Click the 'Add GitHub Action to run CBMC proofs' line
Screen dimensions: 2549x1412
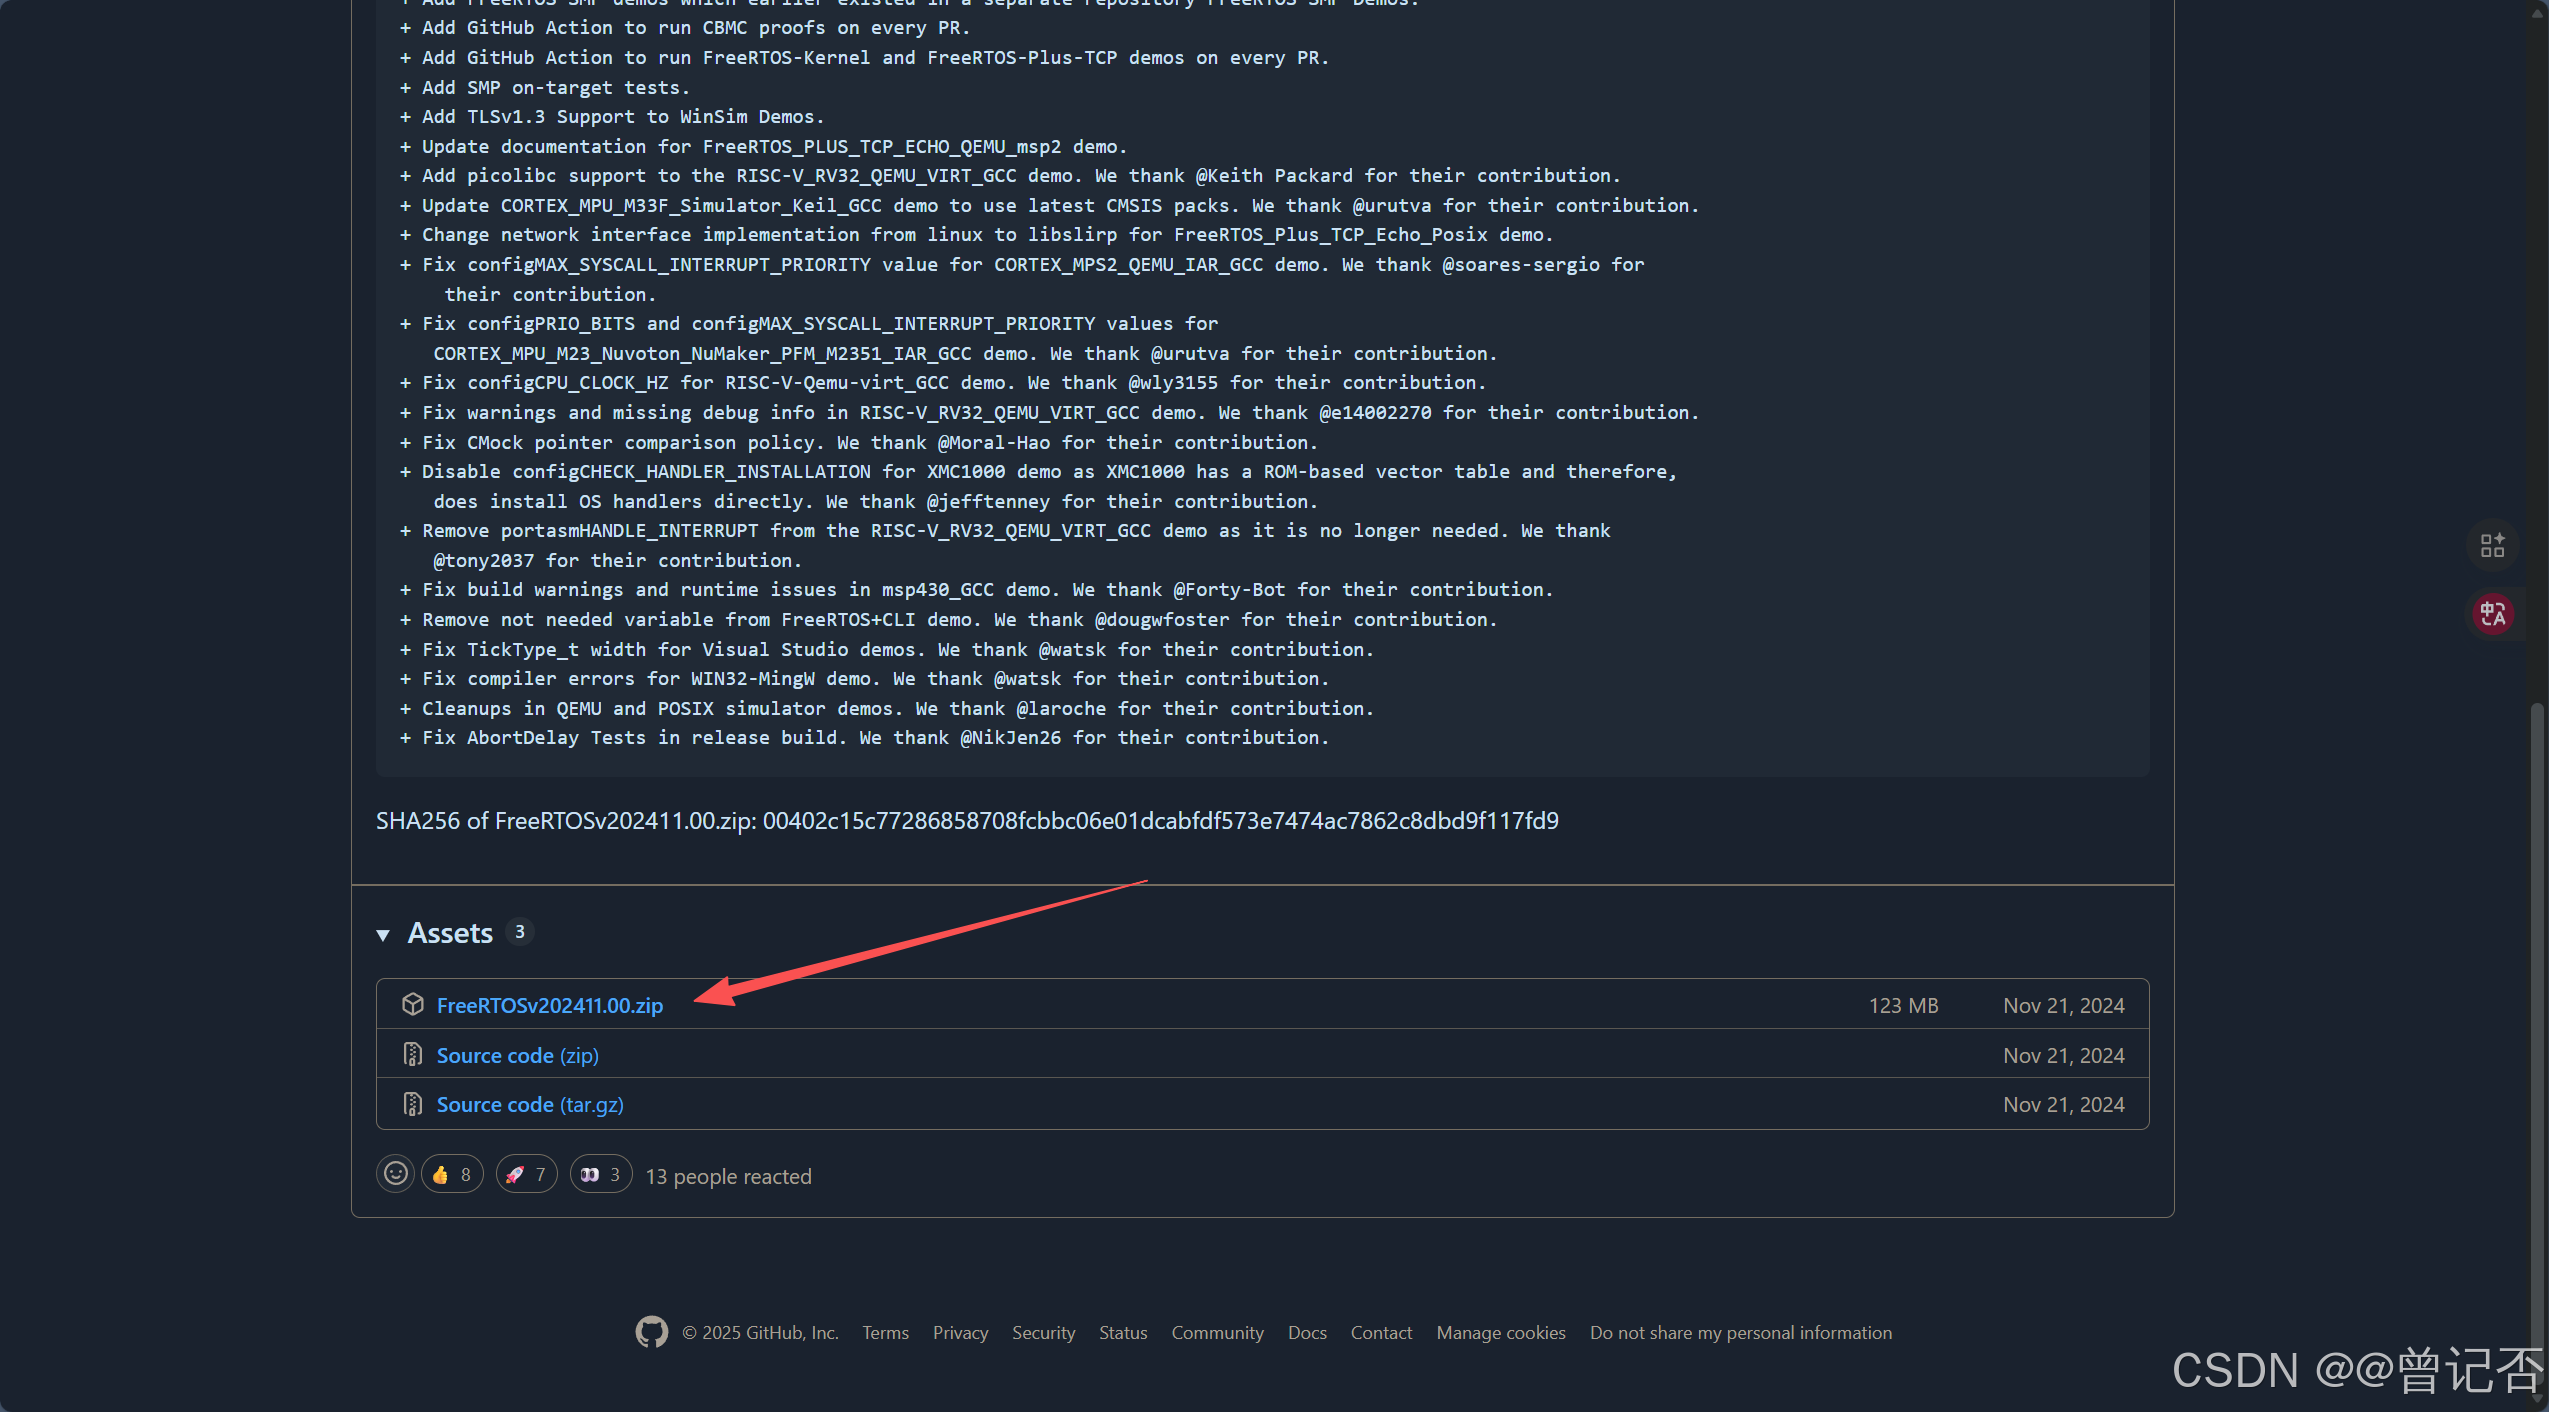click(x=684, y=27)
